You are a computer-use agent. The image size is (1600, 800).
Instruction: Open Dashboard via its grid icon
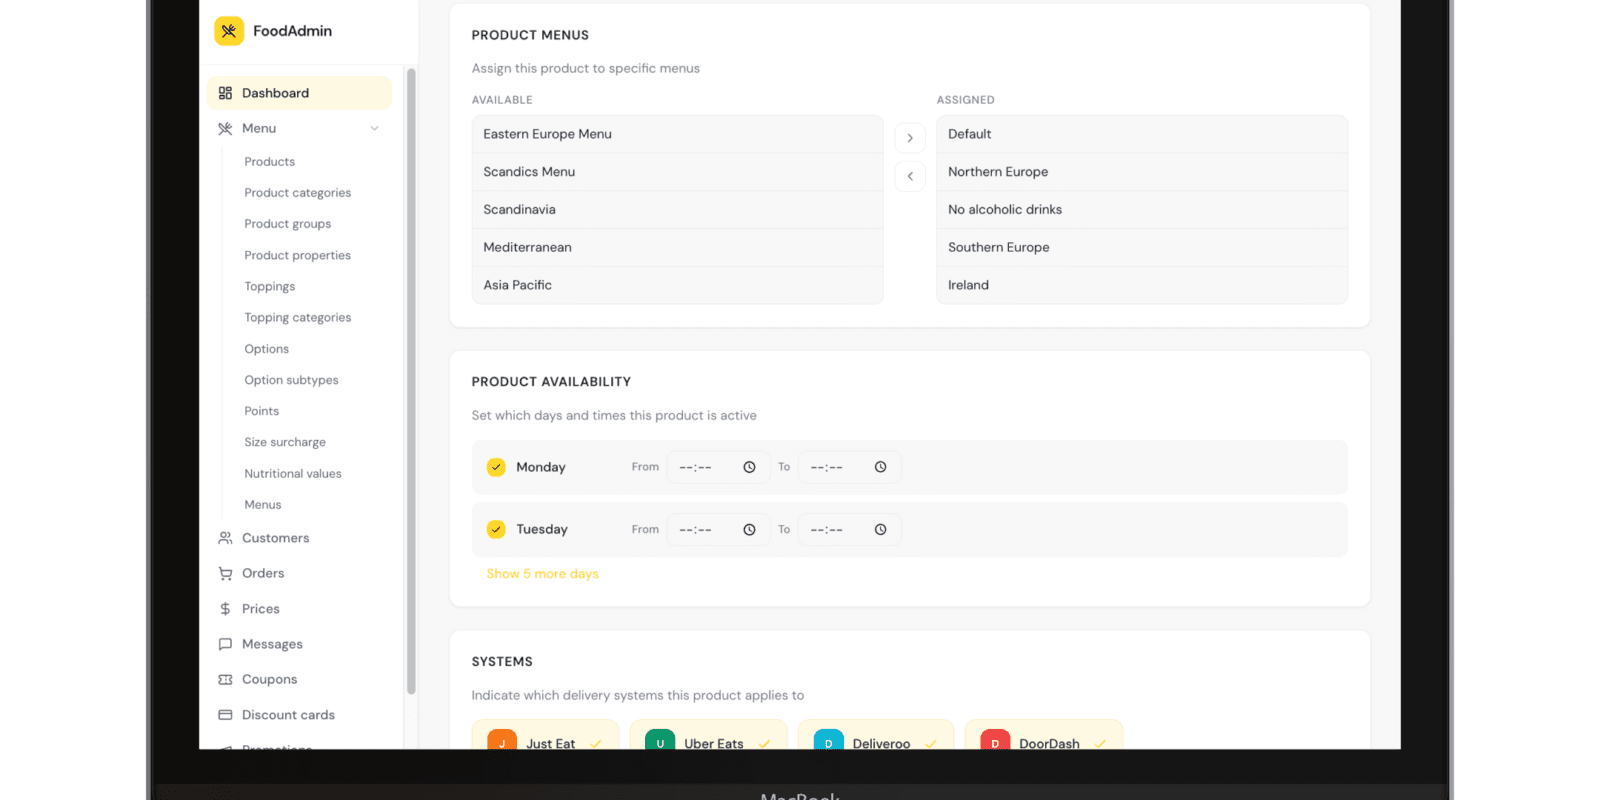pos(225,93)
